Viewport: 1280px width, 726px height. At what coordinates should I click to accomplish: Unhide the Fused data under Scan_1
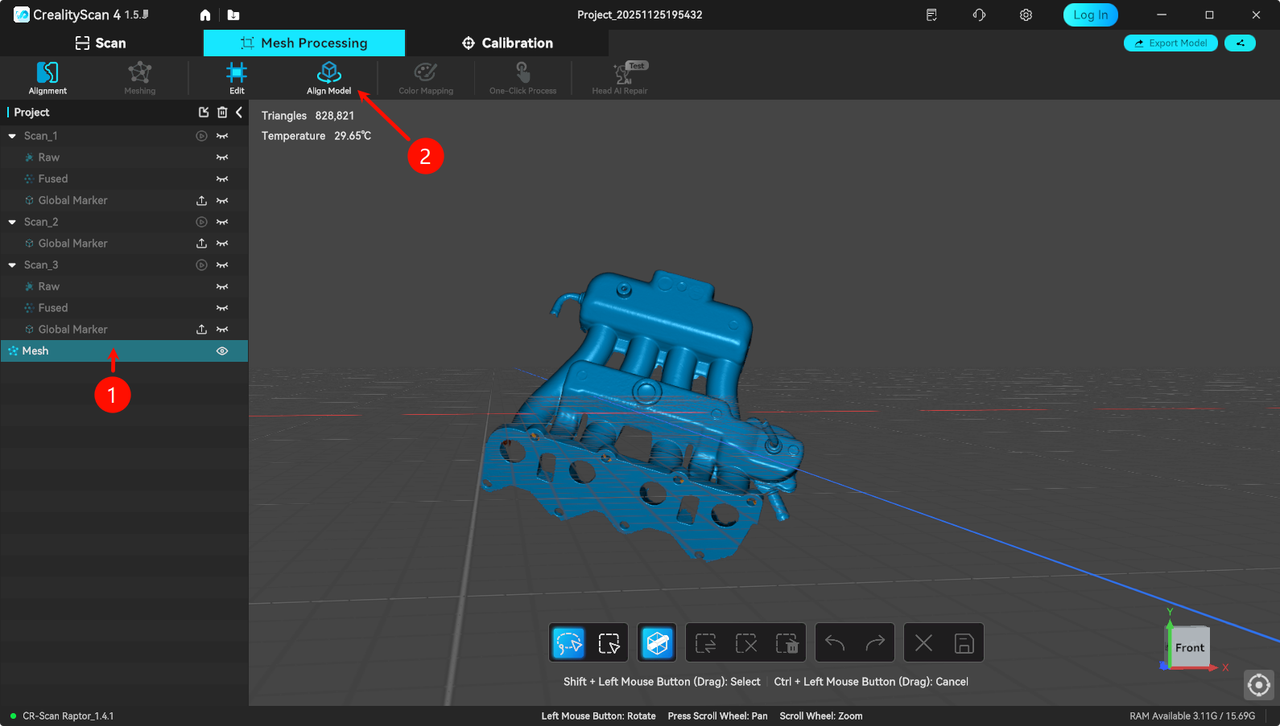(x=222, y=178)
